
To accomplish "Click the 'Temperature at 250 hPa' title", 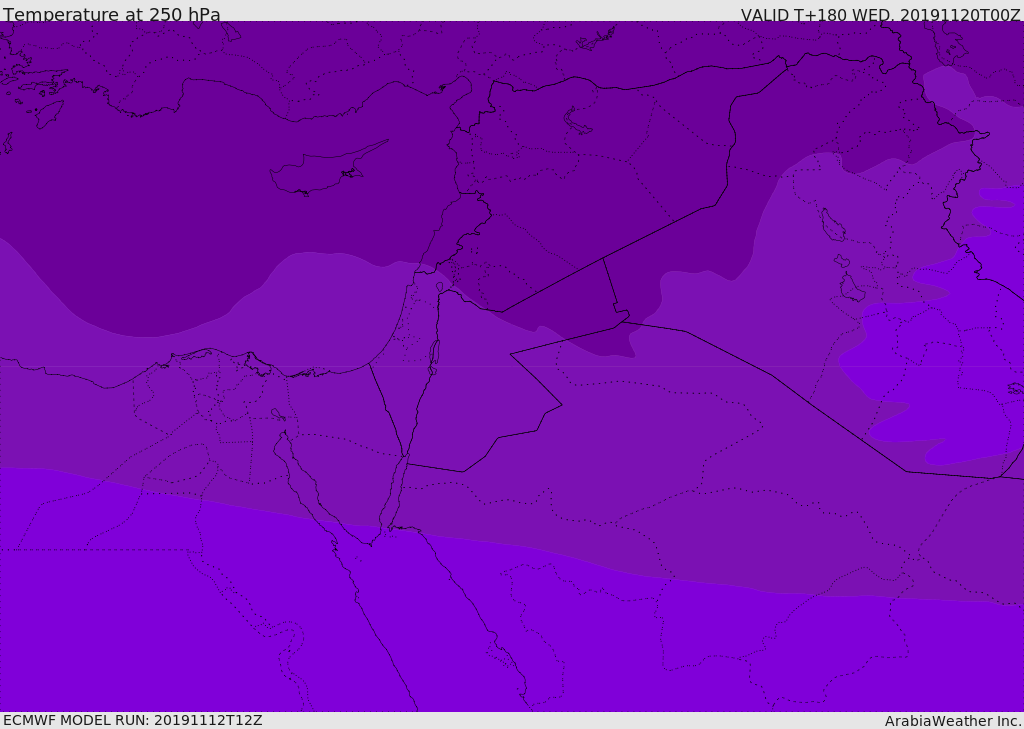I will (x=112, y=14).
